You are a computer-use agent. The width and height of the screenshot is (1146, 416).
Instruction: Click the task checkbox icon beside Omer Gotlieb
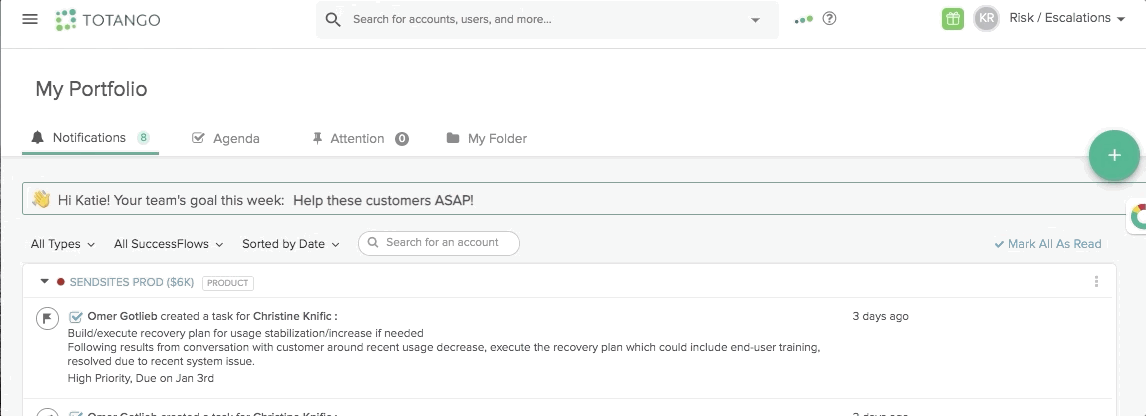[x=75, y=317]
